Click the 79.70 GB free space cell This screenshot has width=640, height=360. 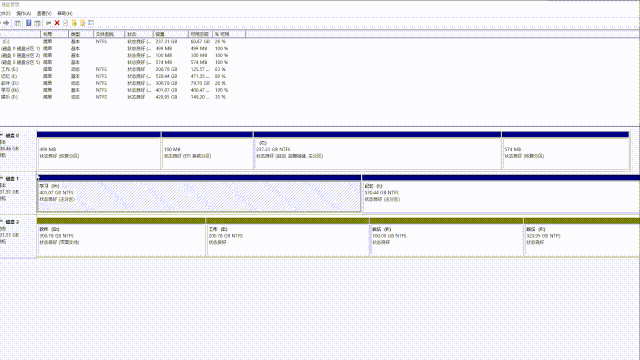click(x=200, y=83)
